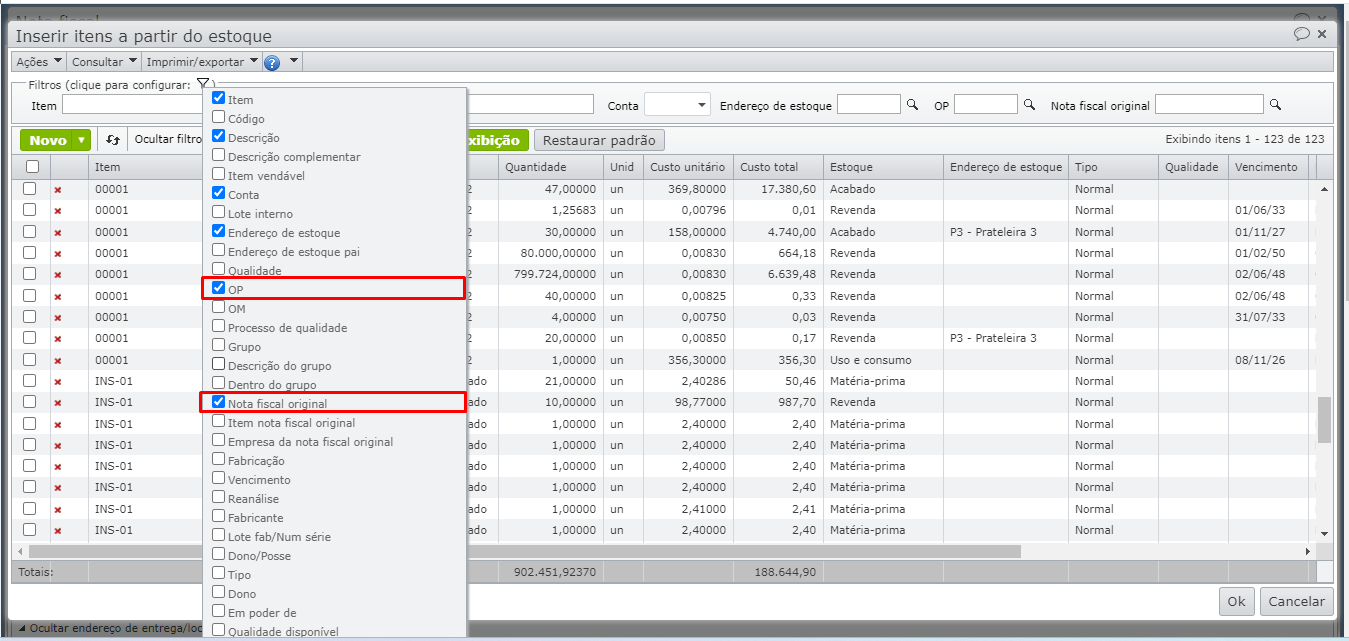Sort by the Vencimento column header
1349x641 pixels.
pos(1267,167)
